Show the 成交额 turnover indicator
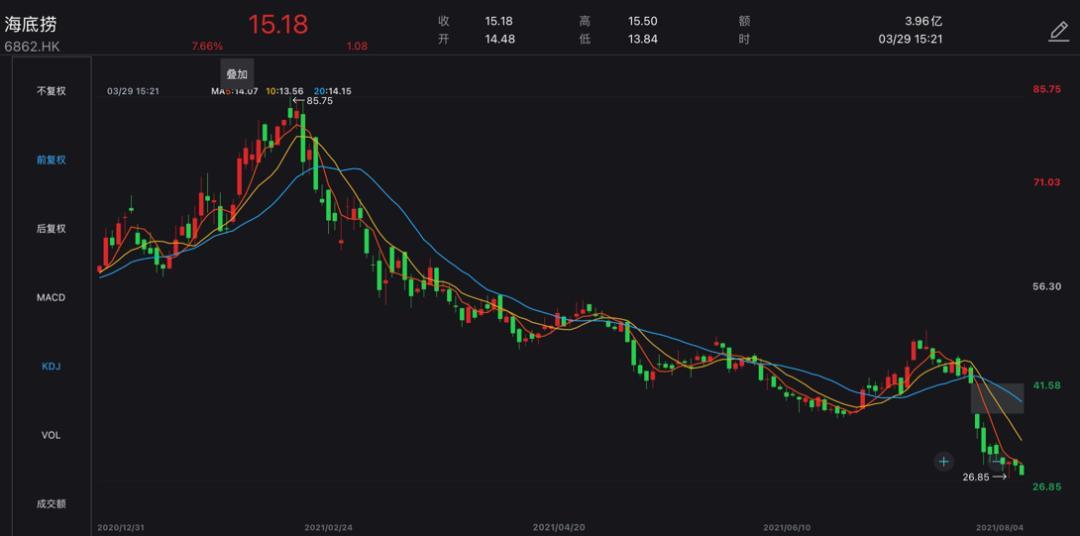 51,504
